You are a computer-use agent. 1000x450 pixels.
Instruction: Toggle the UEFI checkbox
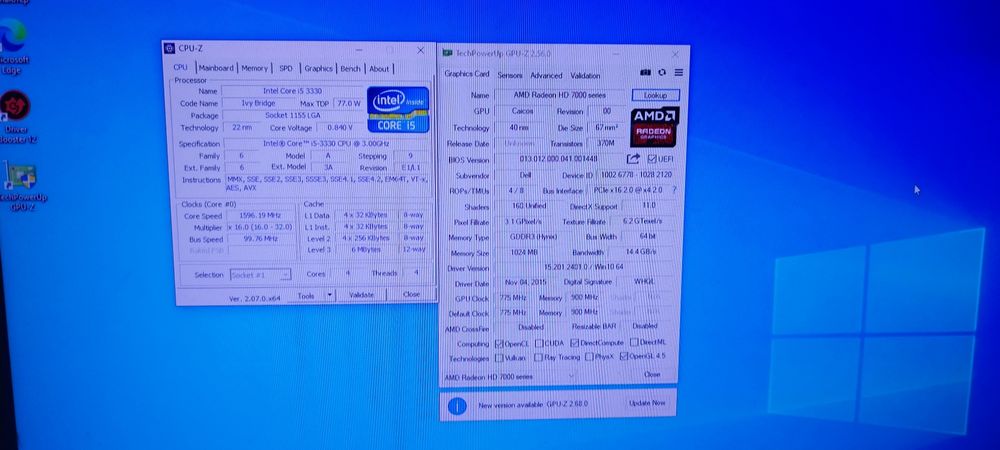[x=652, y=159]
